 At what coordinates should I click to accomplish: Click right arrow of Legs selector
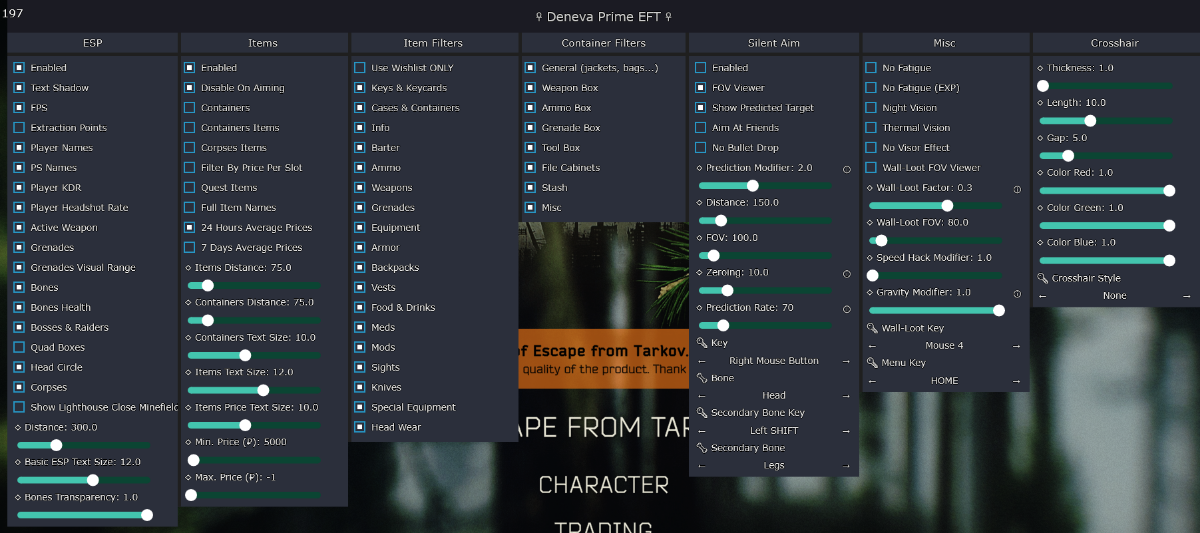[x=846, y=466]
